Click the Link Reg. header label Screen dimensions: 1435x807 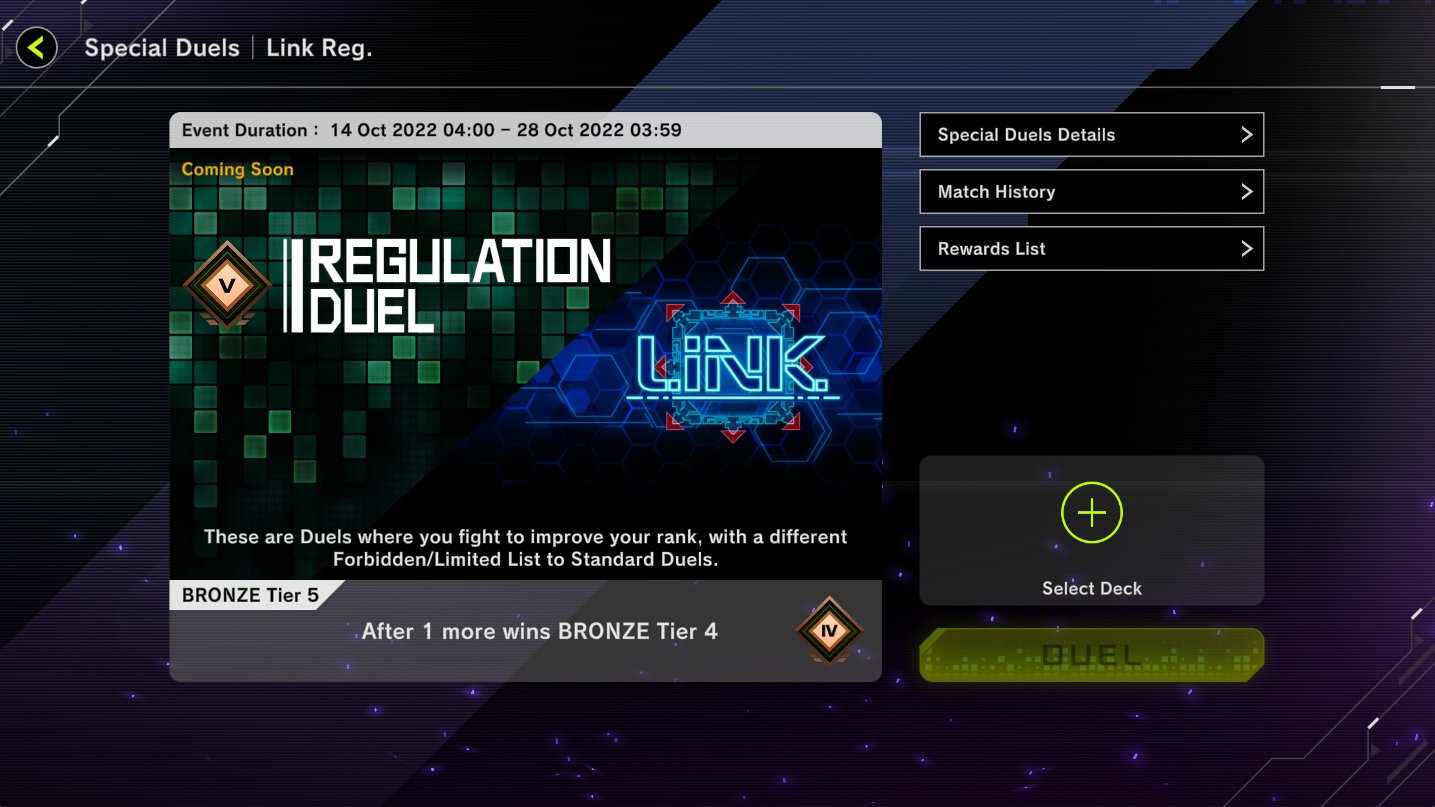319,48
